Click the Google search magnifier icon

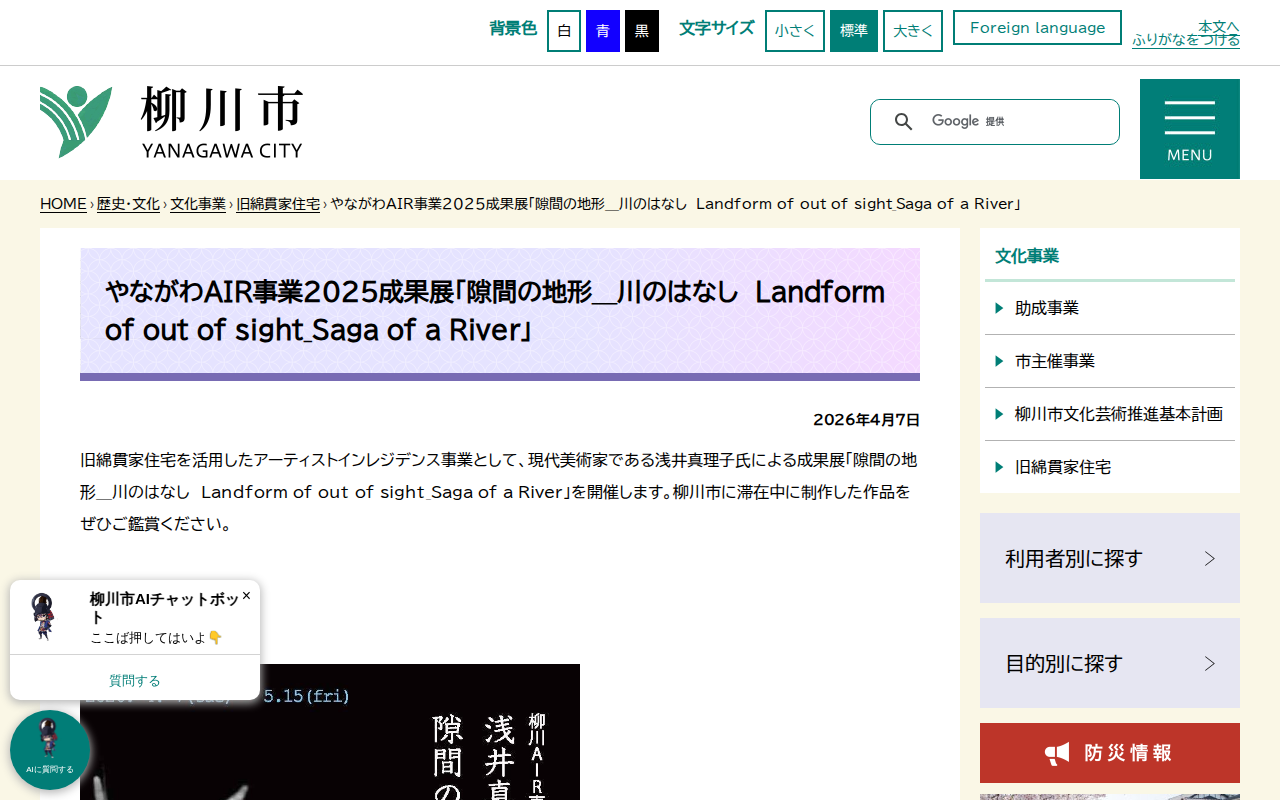pyautogui.click(x=904, y=121)
